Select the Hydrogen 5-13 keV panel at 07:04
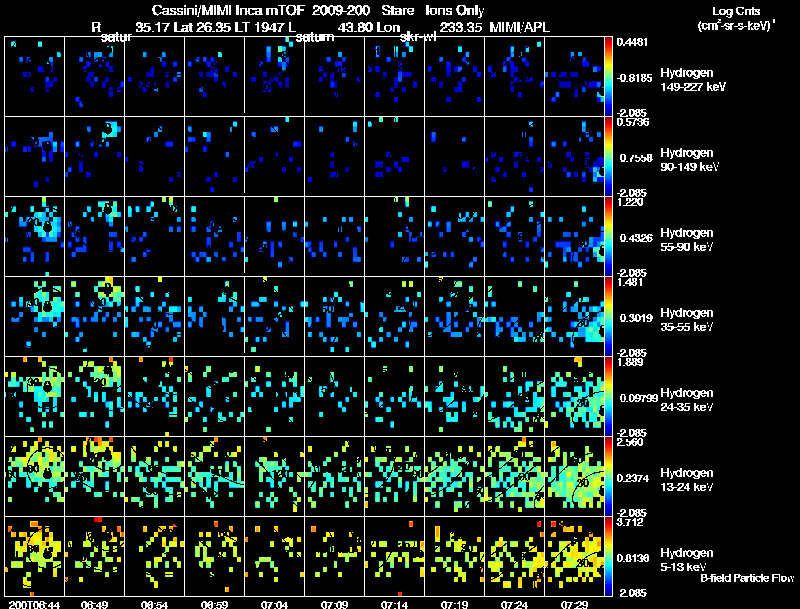Image resolution: width=800 pixels, height=609 pixels. (x=274, y=556)
